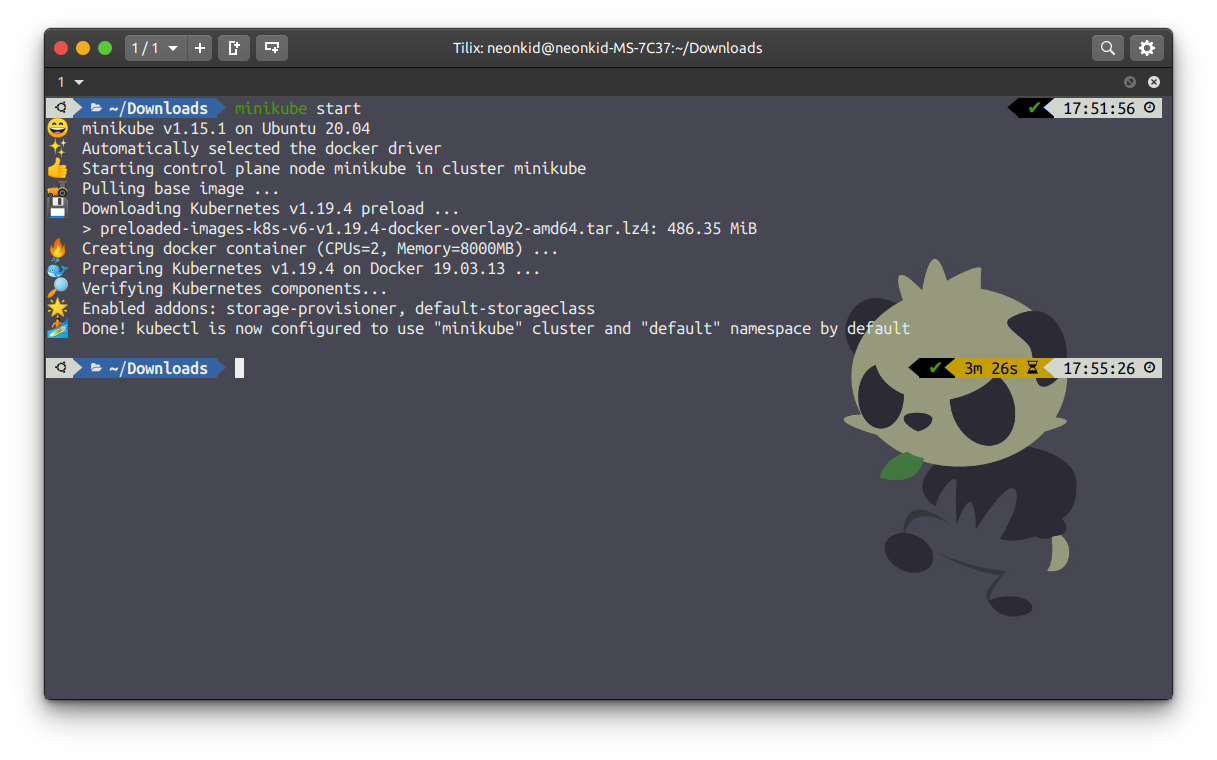The width and height of the screenshot is (1217, 760).
Task: Click 'Verifying Kubernetes components...' line
Action: pyautogui.click(x=235, y=288)
